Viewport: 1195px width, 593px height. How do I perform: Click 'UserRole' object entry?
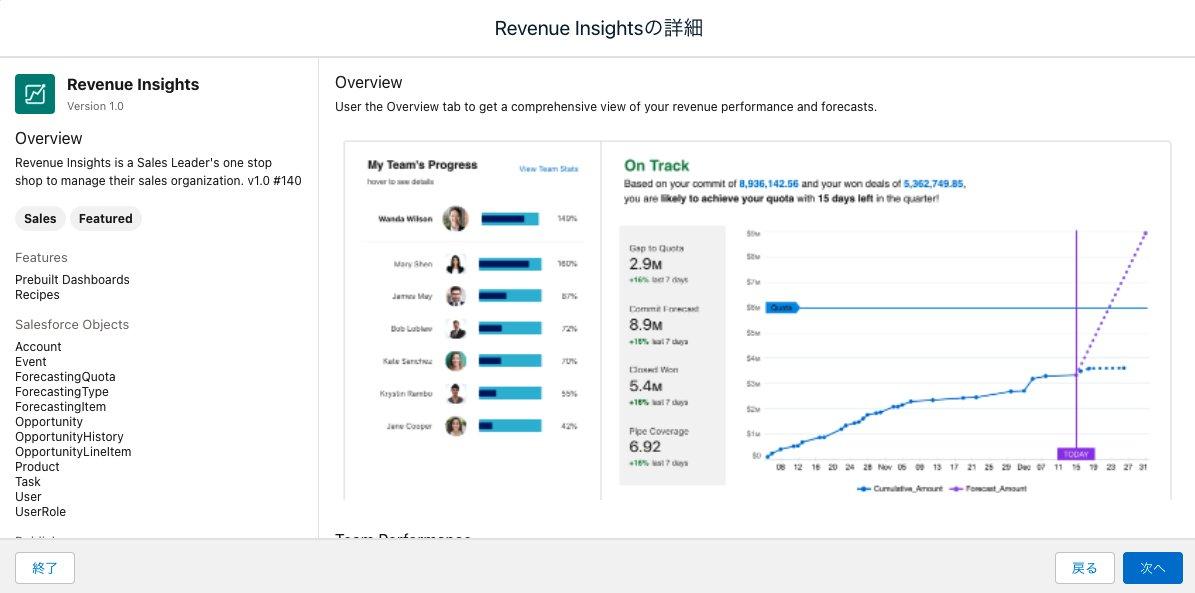coord(40,512)
